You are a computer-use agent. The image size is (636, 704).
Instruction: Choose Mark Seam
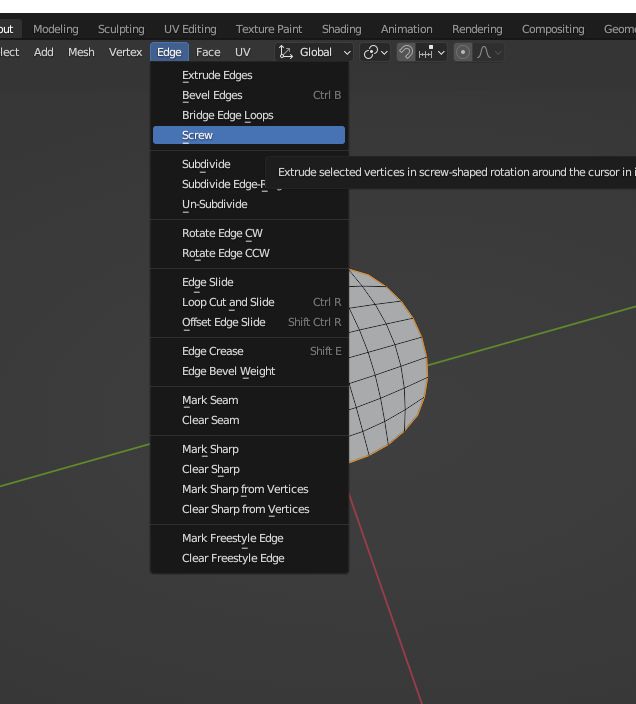click(x=249, y=400)
